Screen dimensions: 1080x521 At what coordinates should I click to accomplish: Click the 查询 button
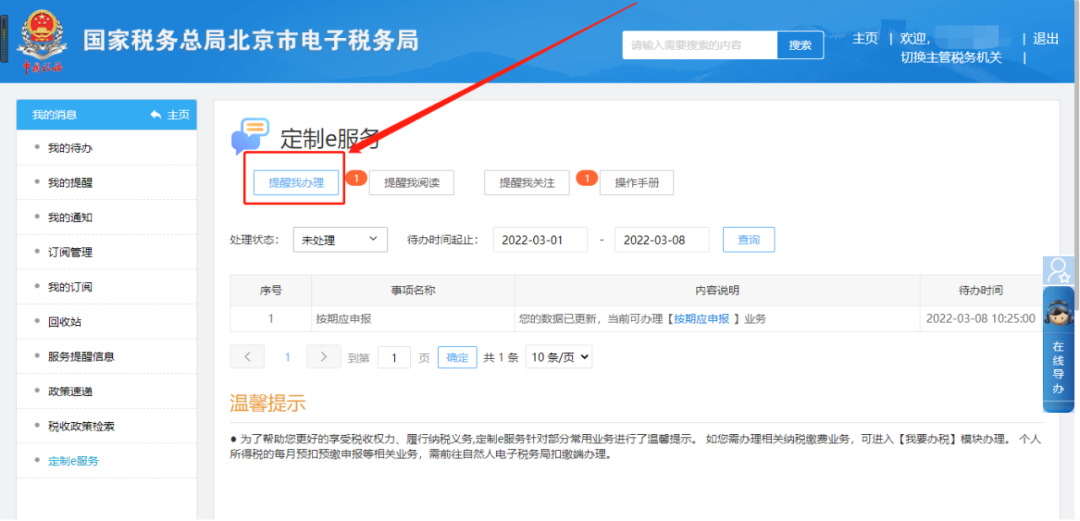tap(749, 240)
